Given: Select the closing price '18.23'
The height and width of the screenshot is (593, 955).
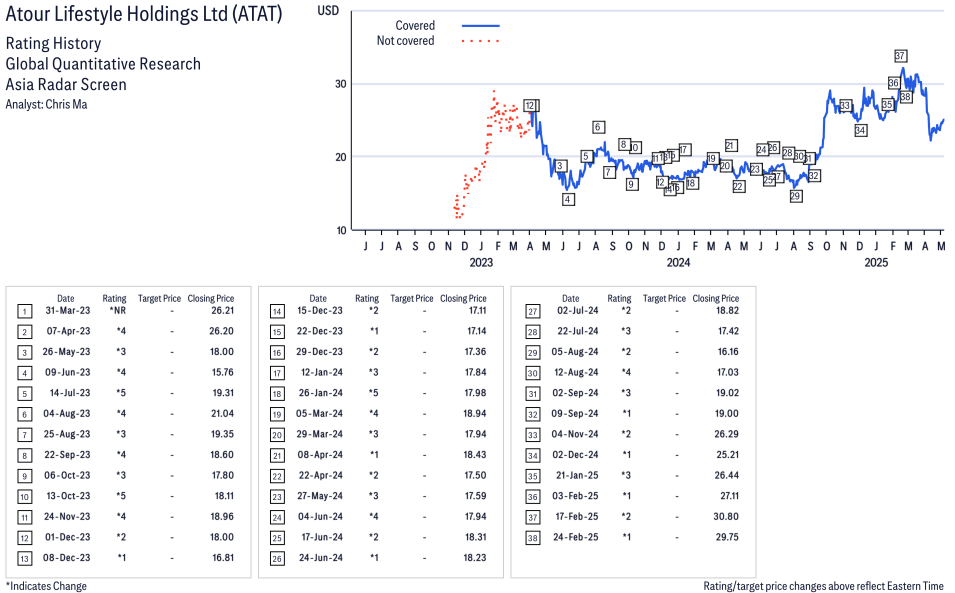Looking at the screenshot, I should 475,558.
